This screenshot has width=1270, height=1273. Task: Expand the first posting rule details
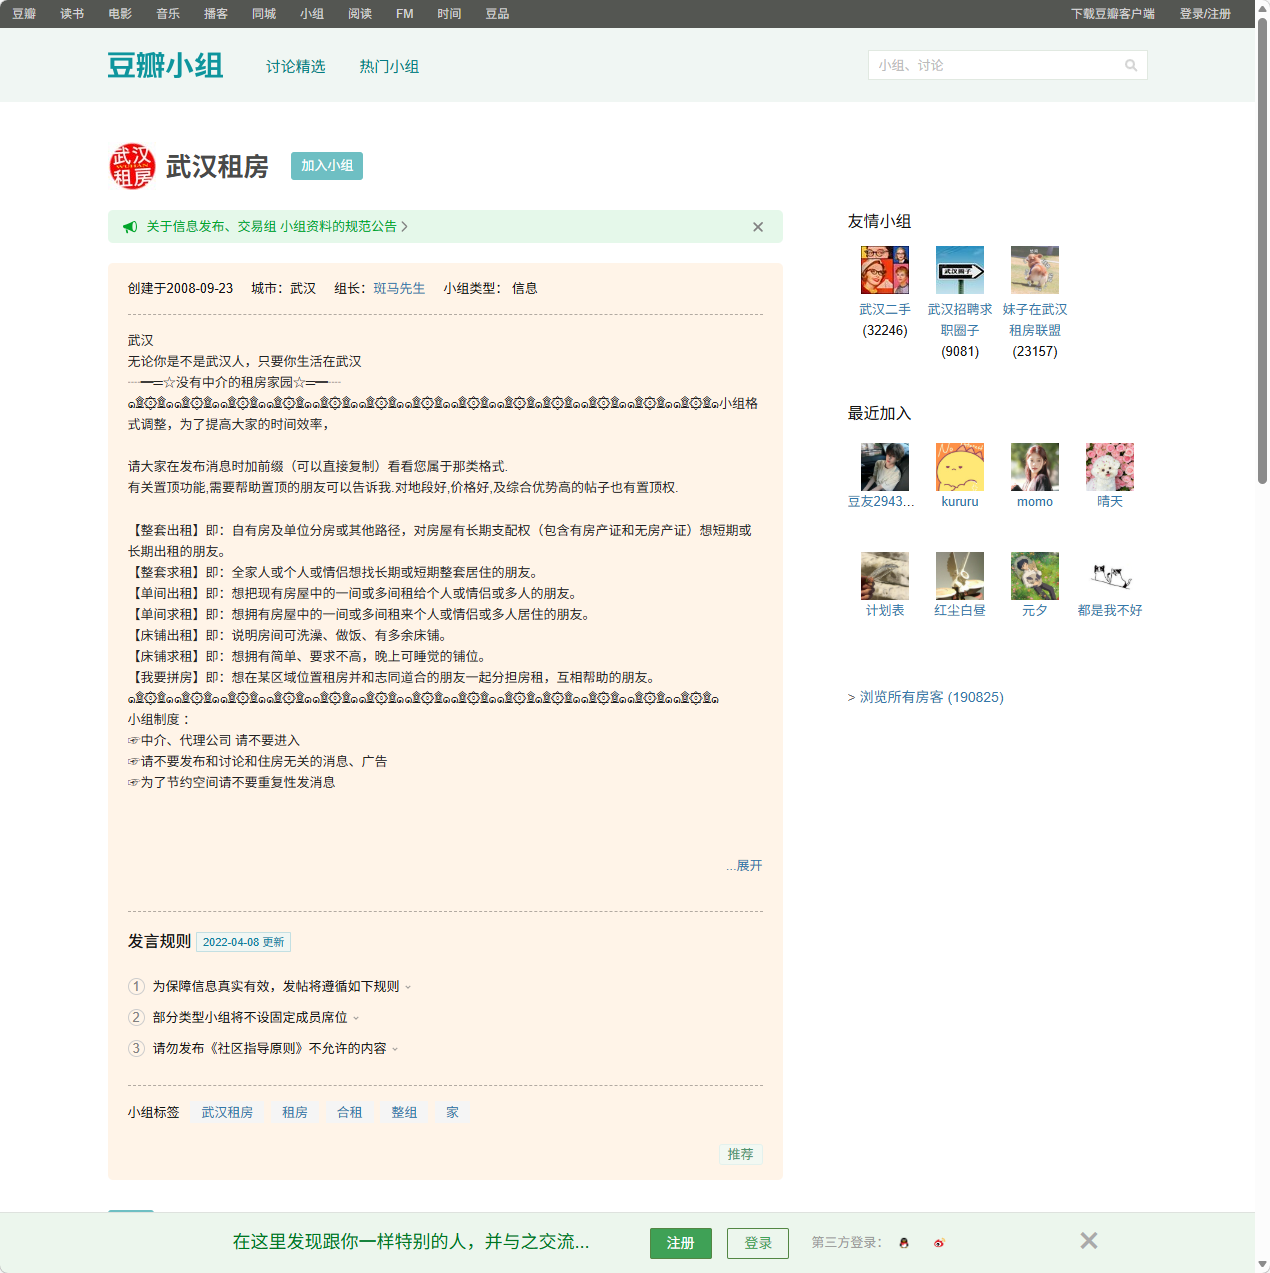click(x=409, y=986)
